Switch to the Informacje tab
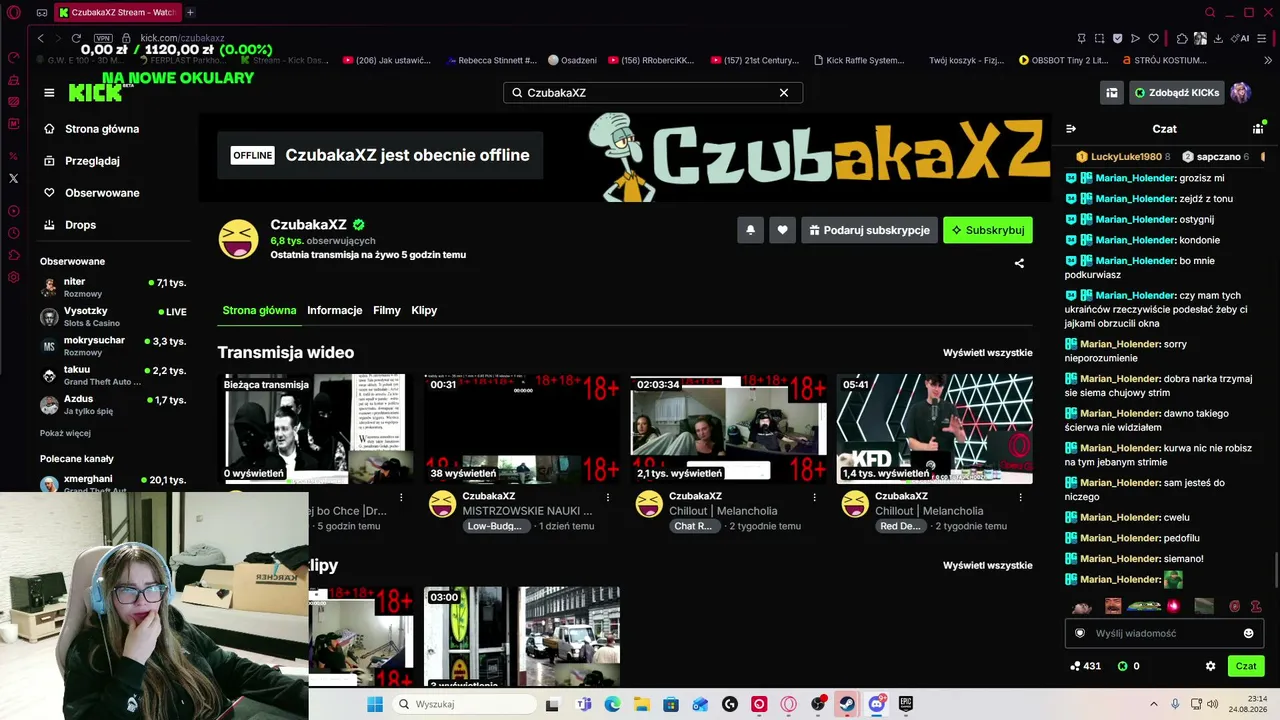The image size is (1280, 720). [x=335, y=310]
